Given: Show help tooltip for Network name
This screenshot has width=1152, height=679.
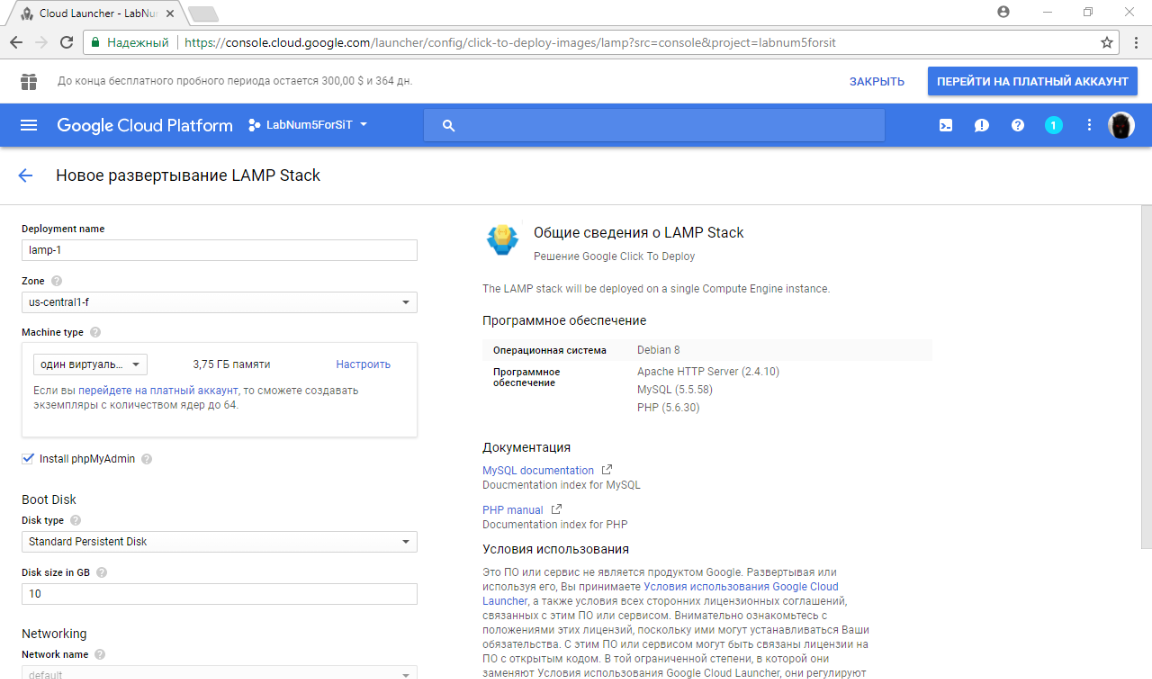Looking at the screenshot, I should 100,654.
